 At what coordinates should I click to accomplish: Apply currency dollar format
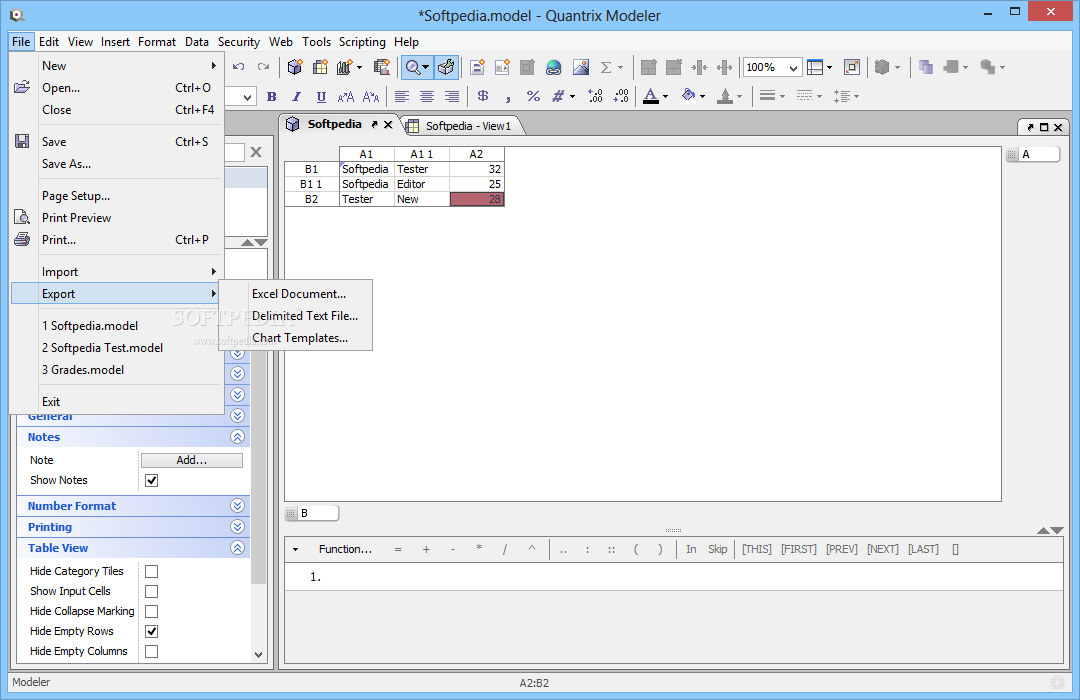(x=483, y=96)
